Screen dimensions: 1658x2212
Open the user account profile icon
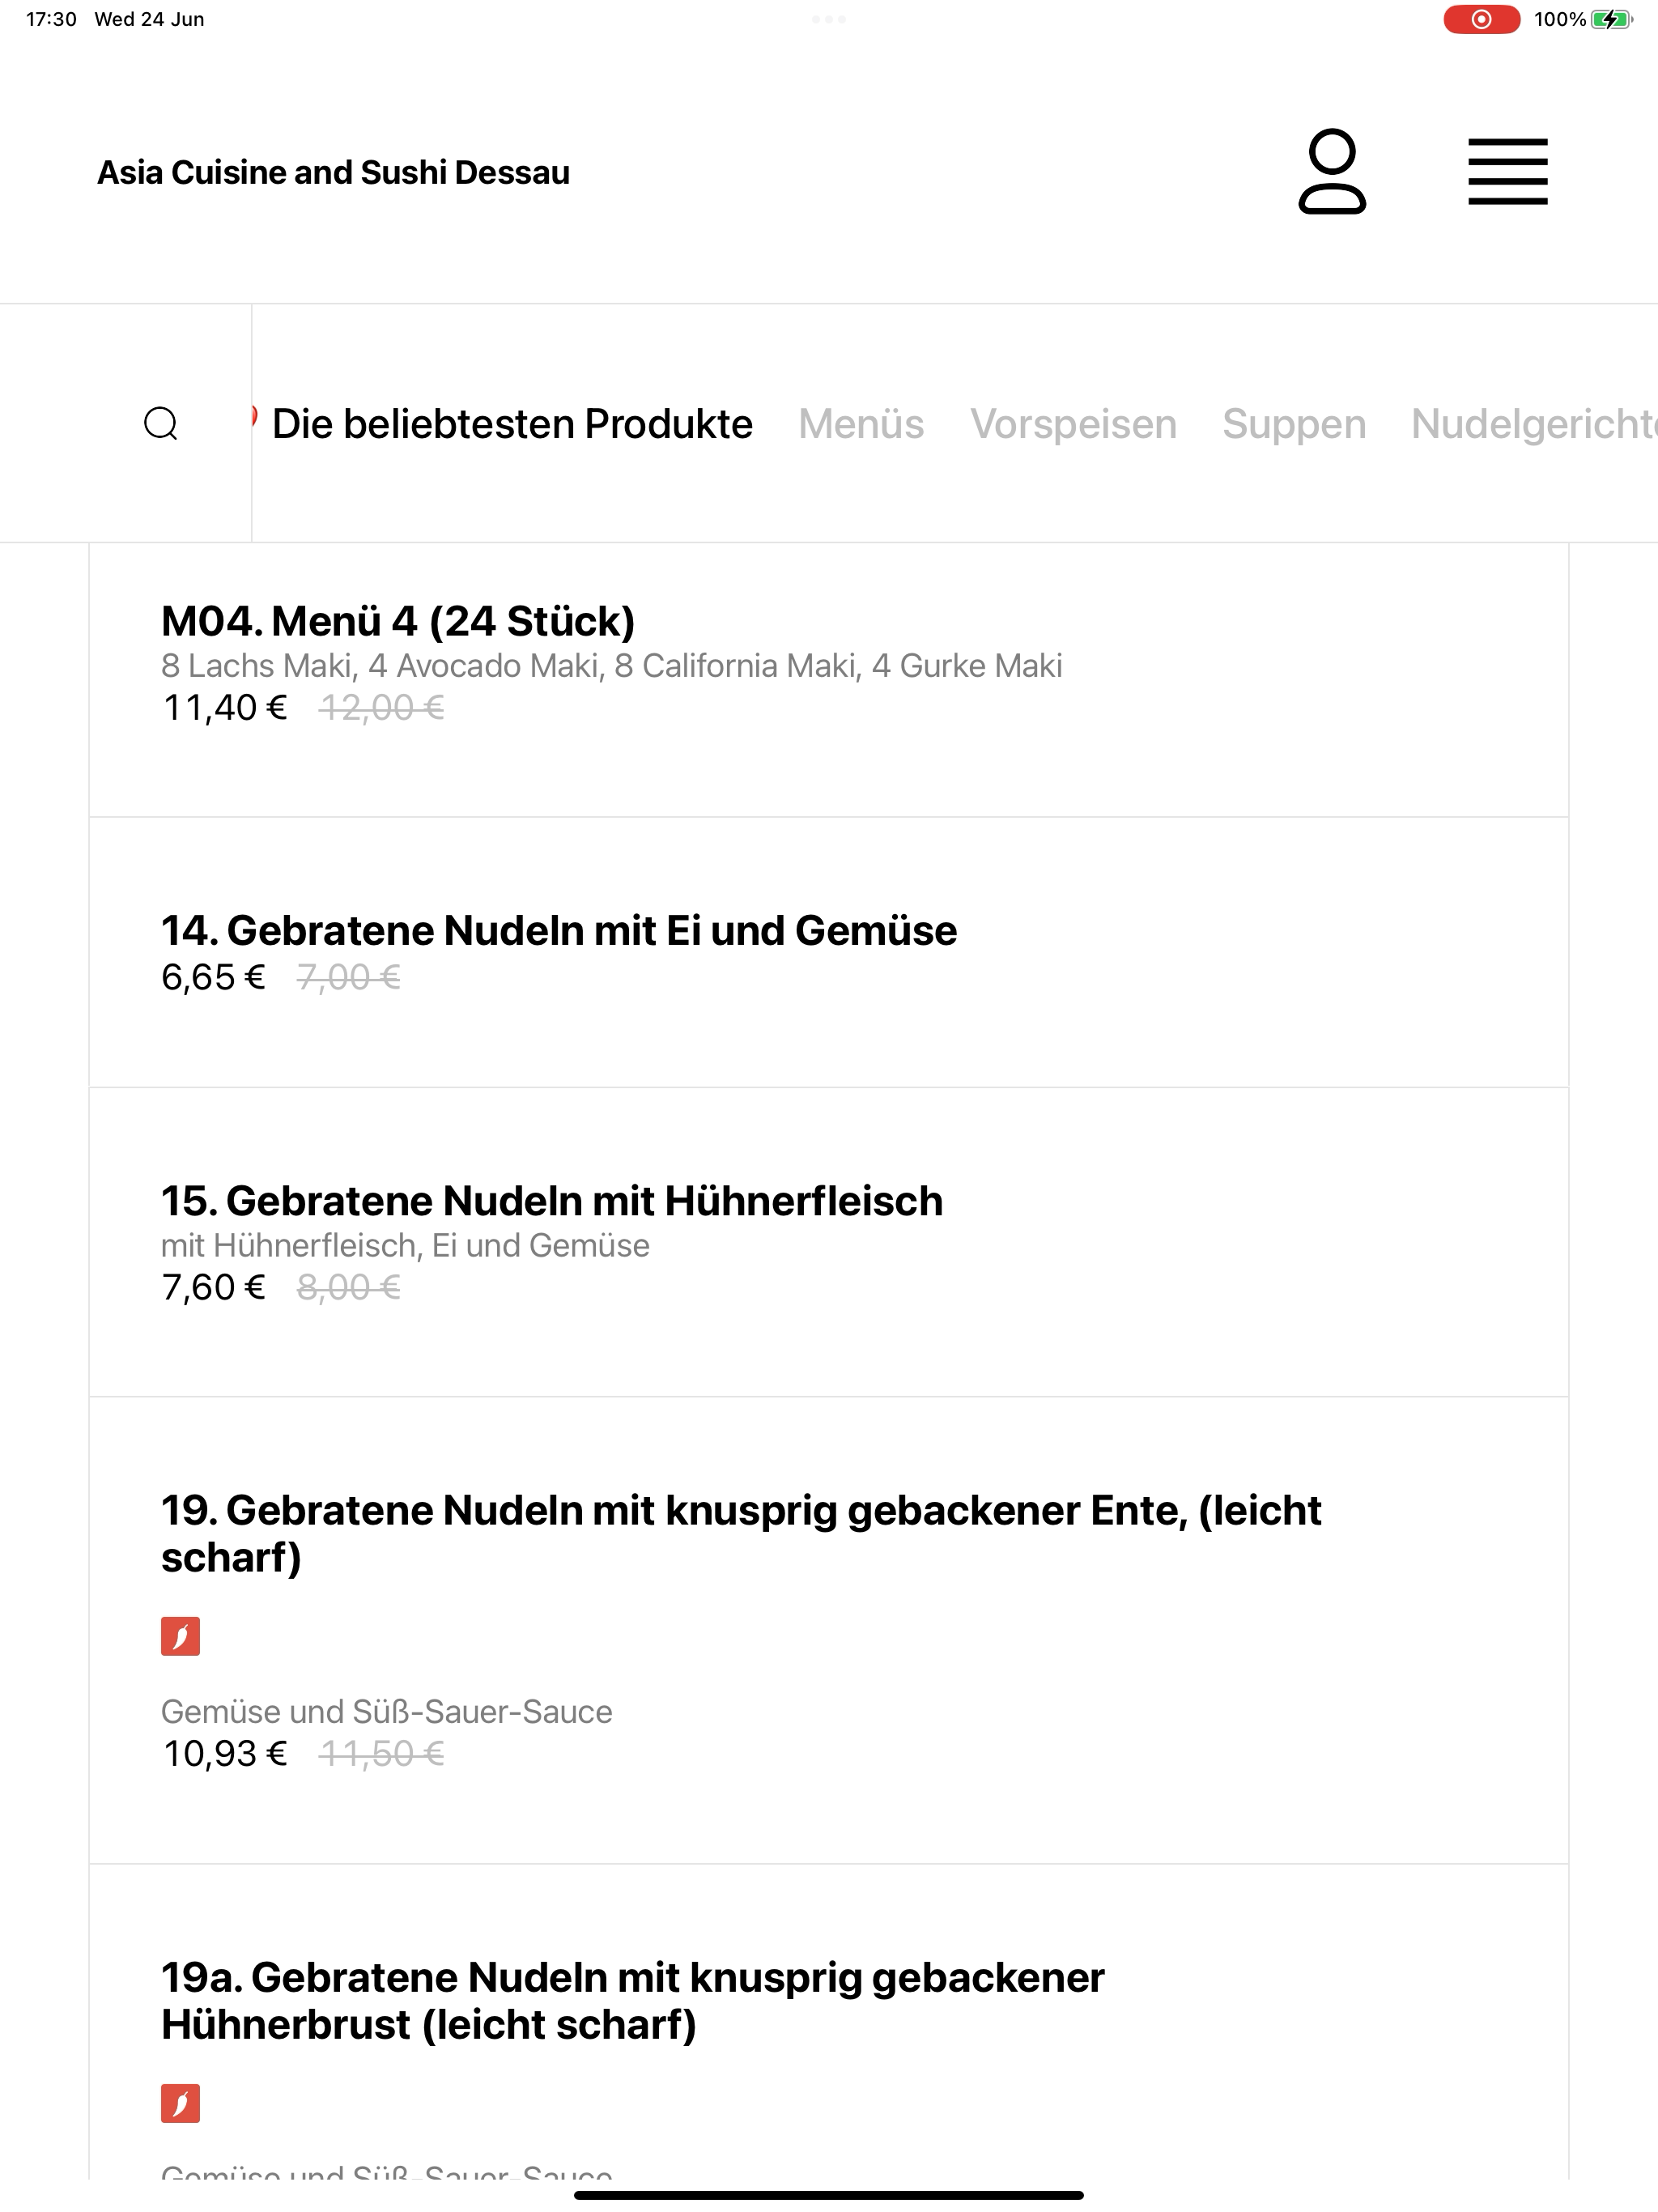[x=1332, y=171]
